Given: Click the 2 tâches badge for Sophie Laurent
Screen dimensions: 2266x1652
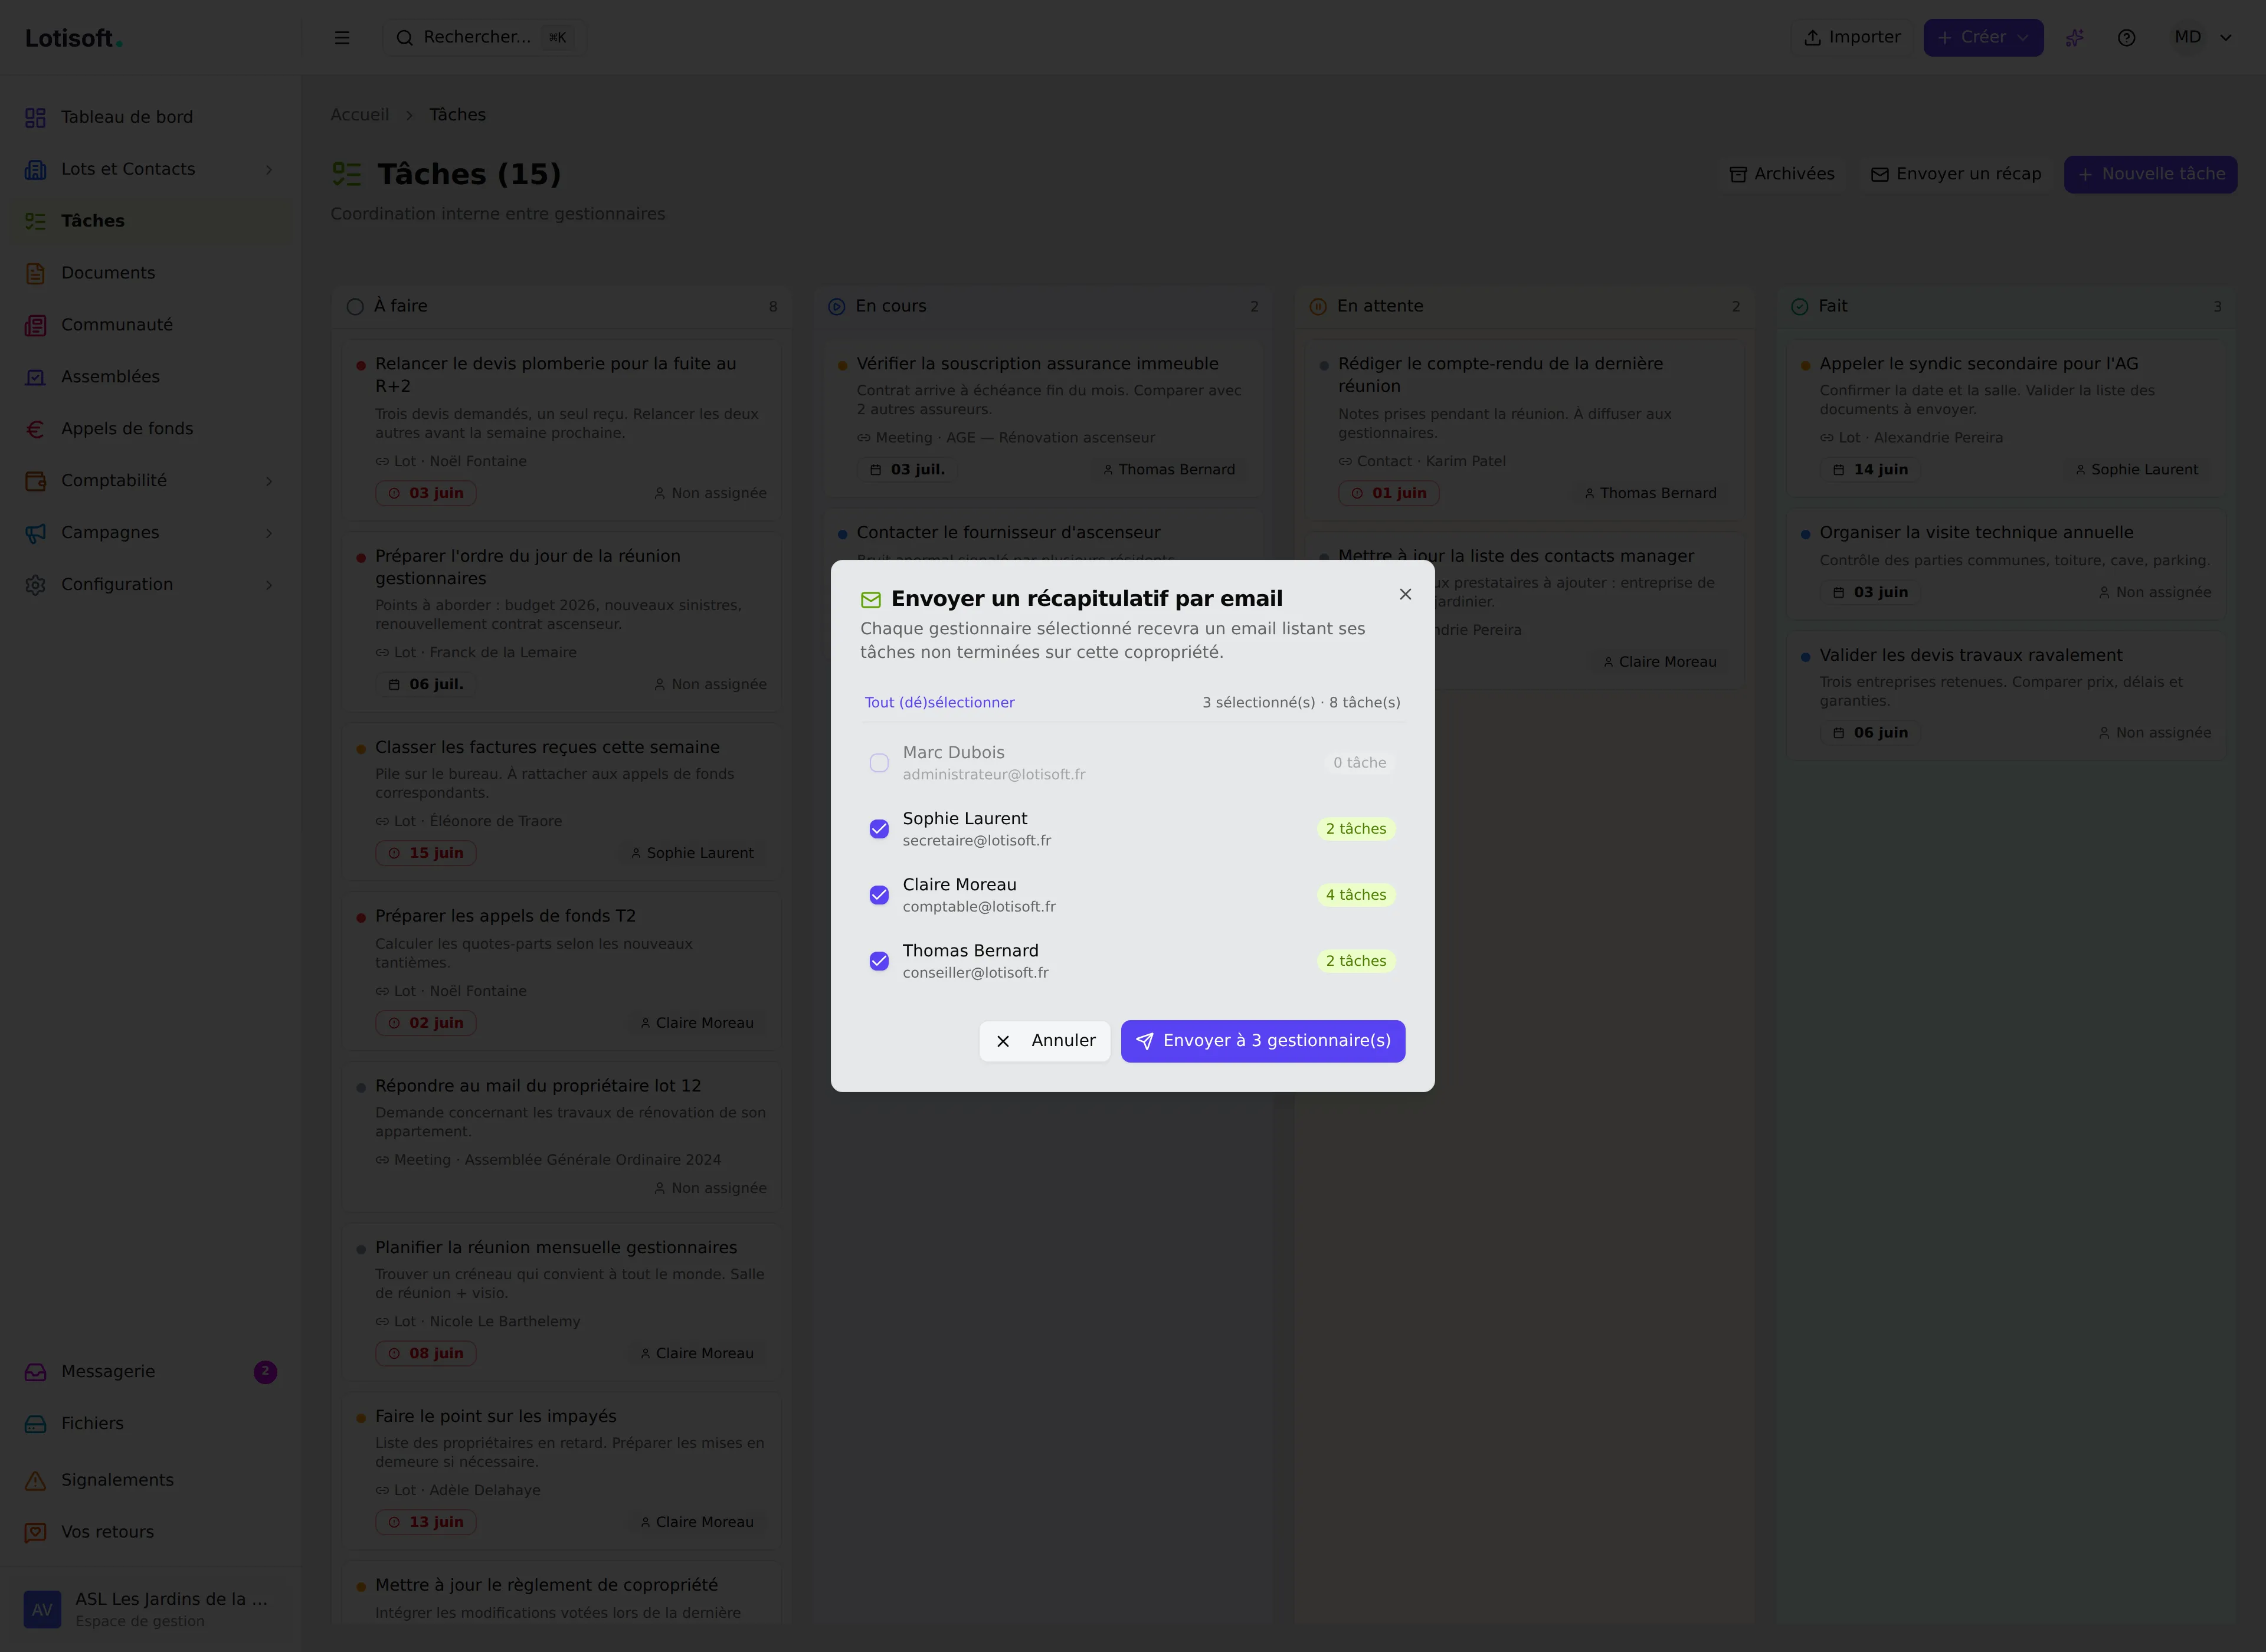Looking at the screenshot, I should (1356, 829).
